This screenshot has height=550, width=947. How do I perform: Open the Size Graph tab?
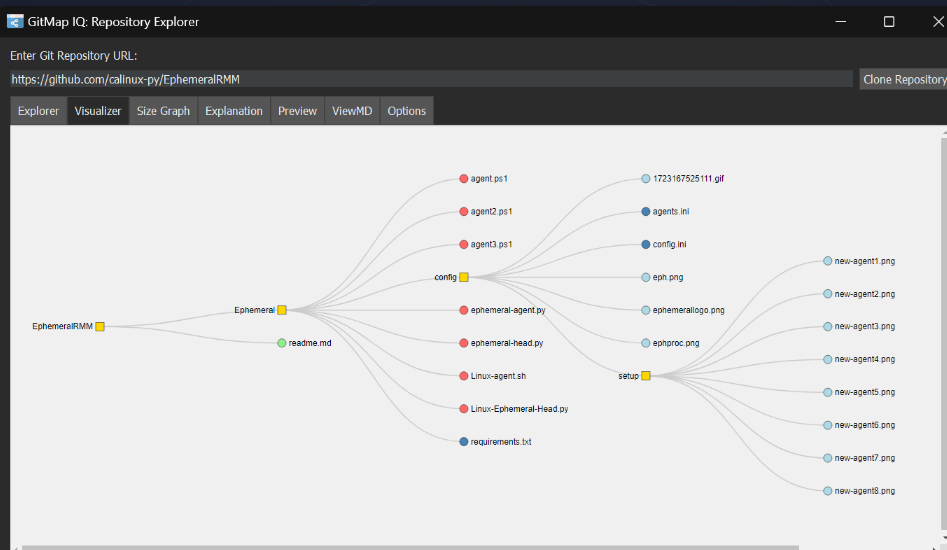coord(163,111)
